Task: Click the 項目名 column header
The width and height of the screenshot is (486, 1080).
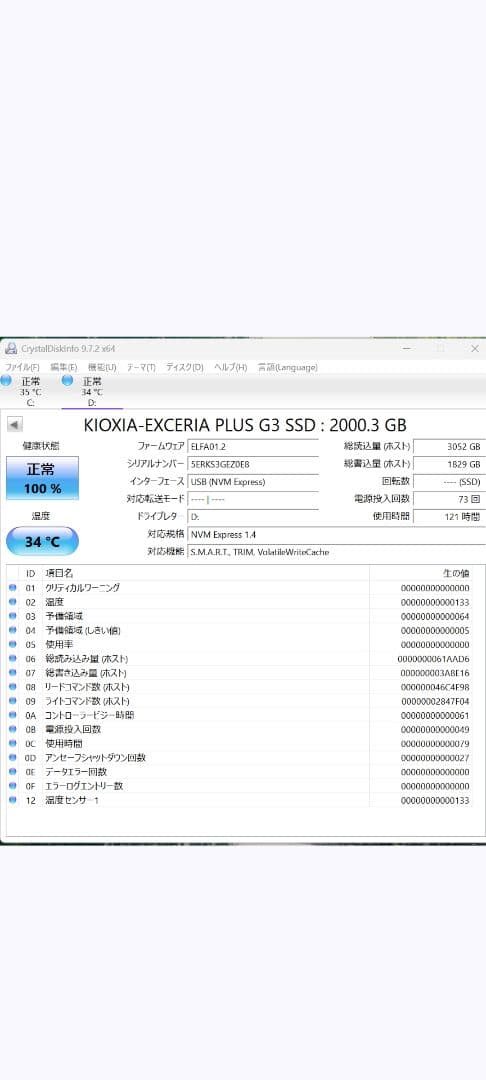Action: click(x=59, y=573)
